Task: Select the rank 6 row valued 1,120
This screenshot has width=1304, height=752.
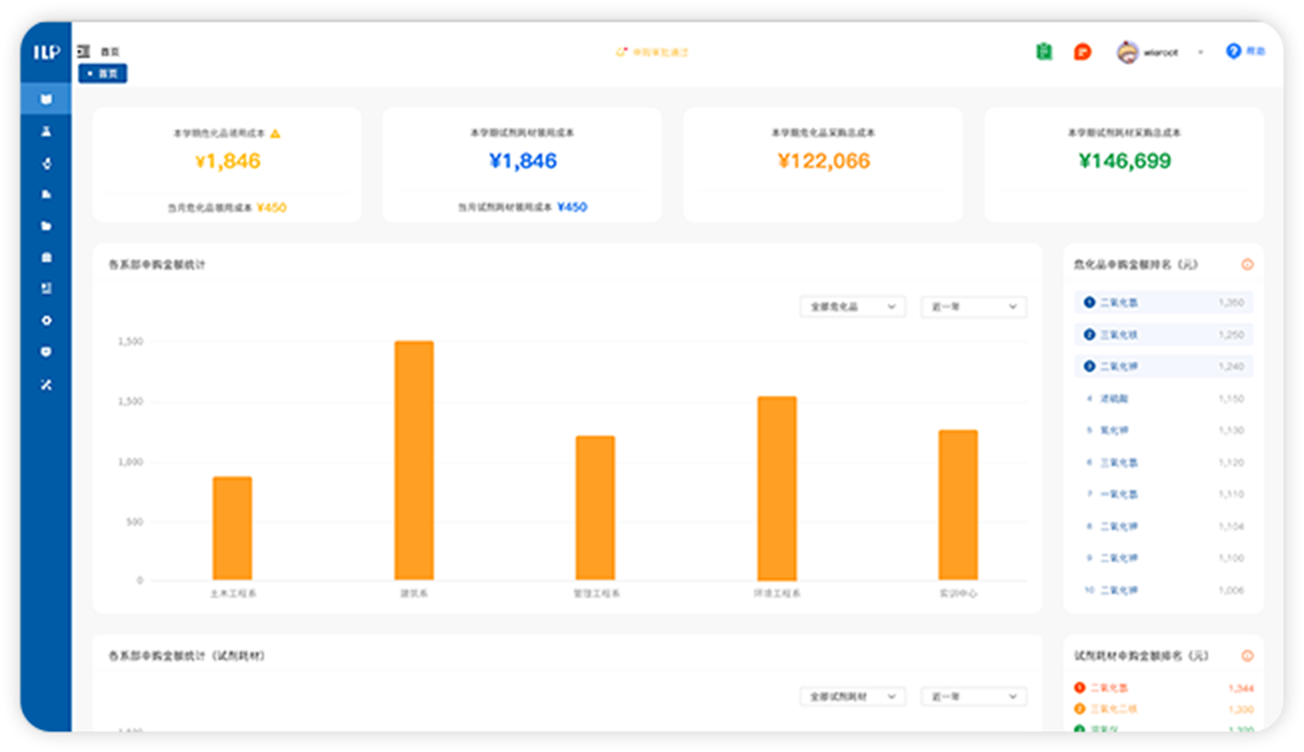Action: (x=1163, y=462)
